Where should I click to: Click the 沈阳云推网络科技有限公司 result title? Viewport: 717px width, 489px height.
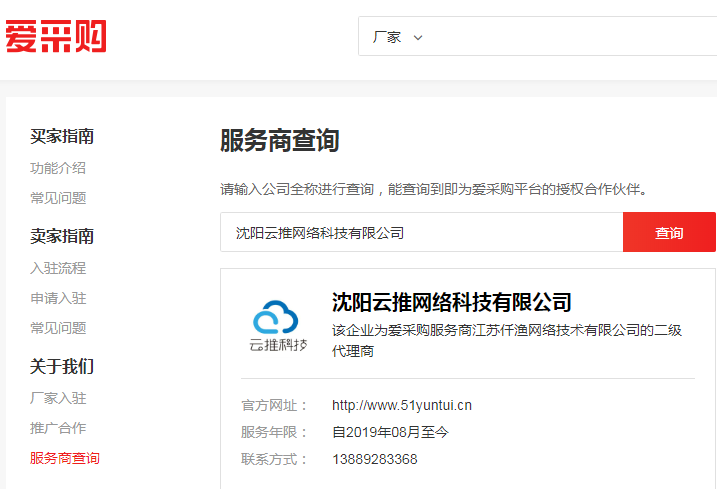point(452,302)
